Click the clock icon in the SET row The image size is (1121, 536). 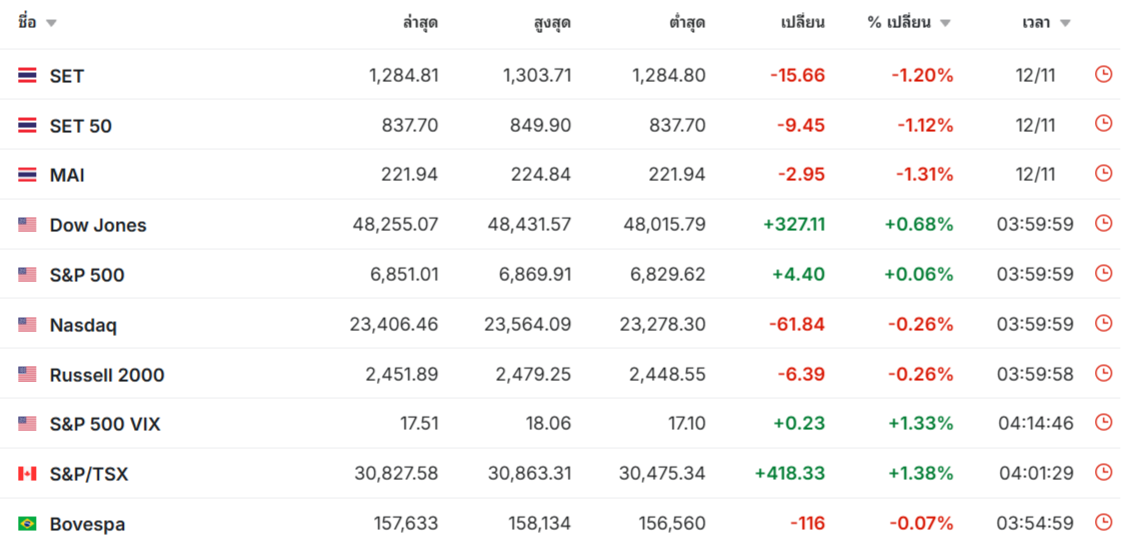1103,74
